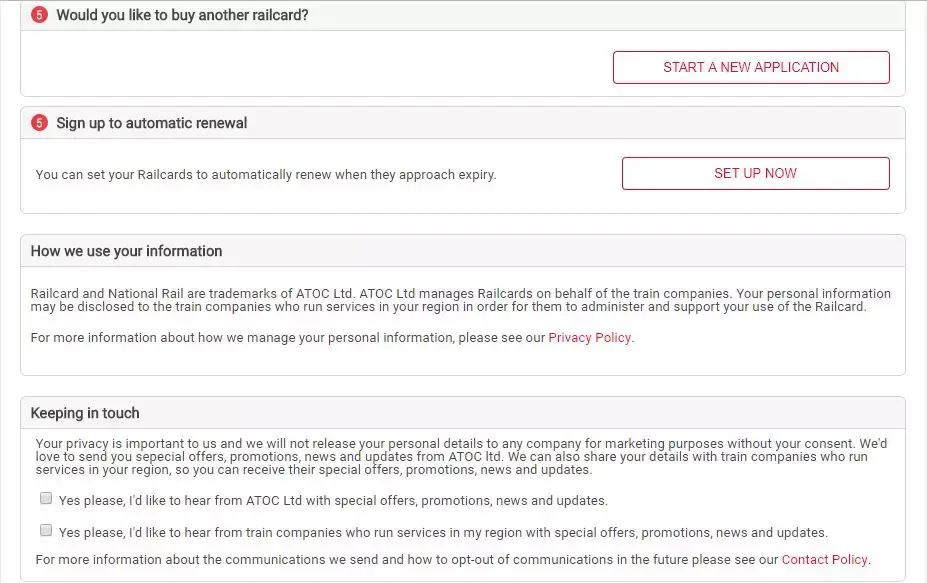Click the red step 5 badge beside automatic renewal
This screenshot has height=583, width=927.
coord(38,123)
